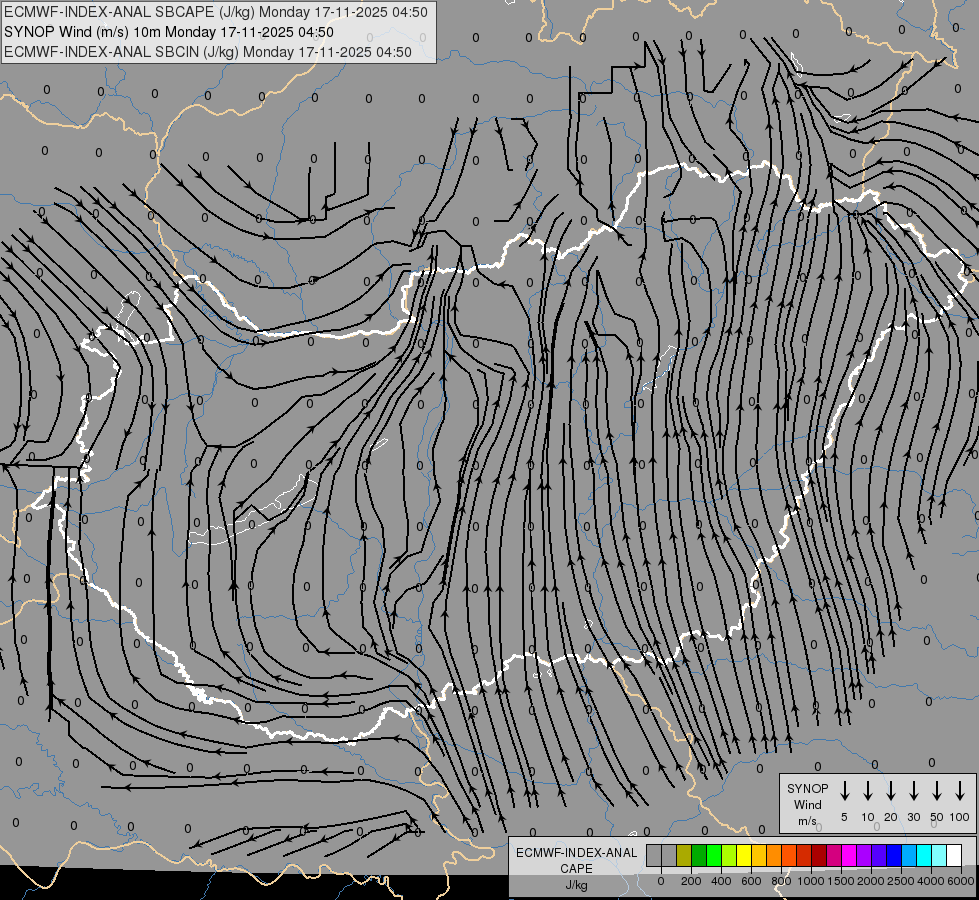This screenshot has height=900, width=979.
Task: Click the SBCIN title line in header
Action: (x=208, y=52)
